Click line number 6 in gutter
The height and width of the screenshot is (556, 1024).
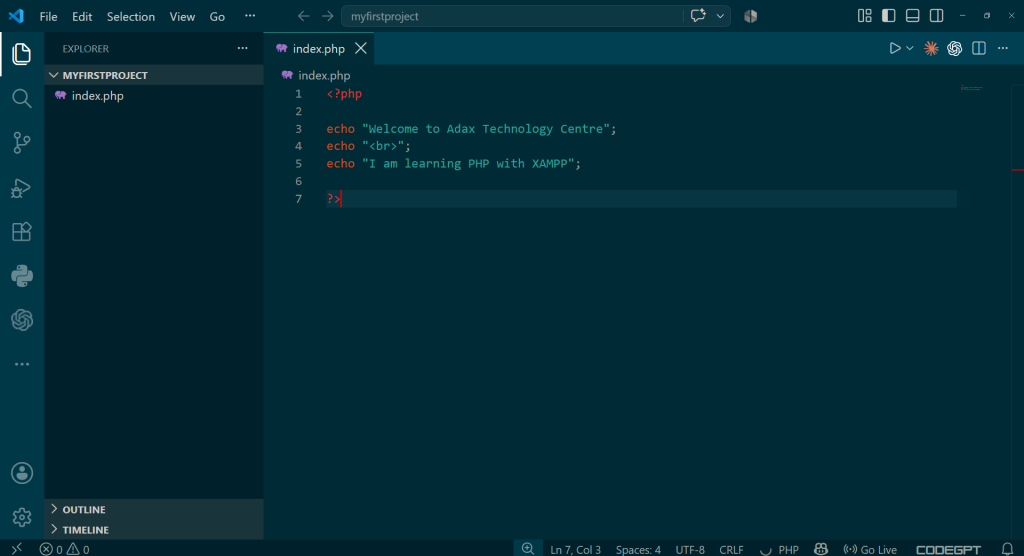[298, 181]
